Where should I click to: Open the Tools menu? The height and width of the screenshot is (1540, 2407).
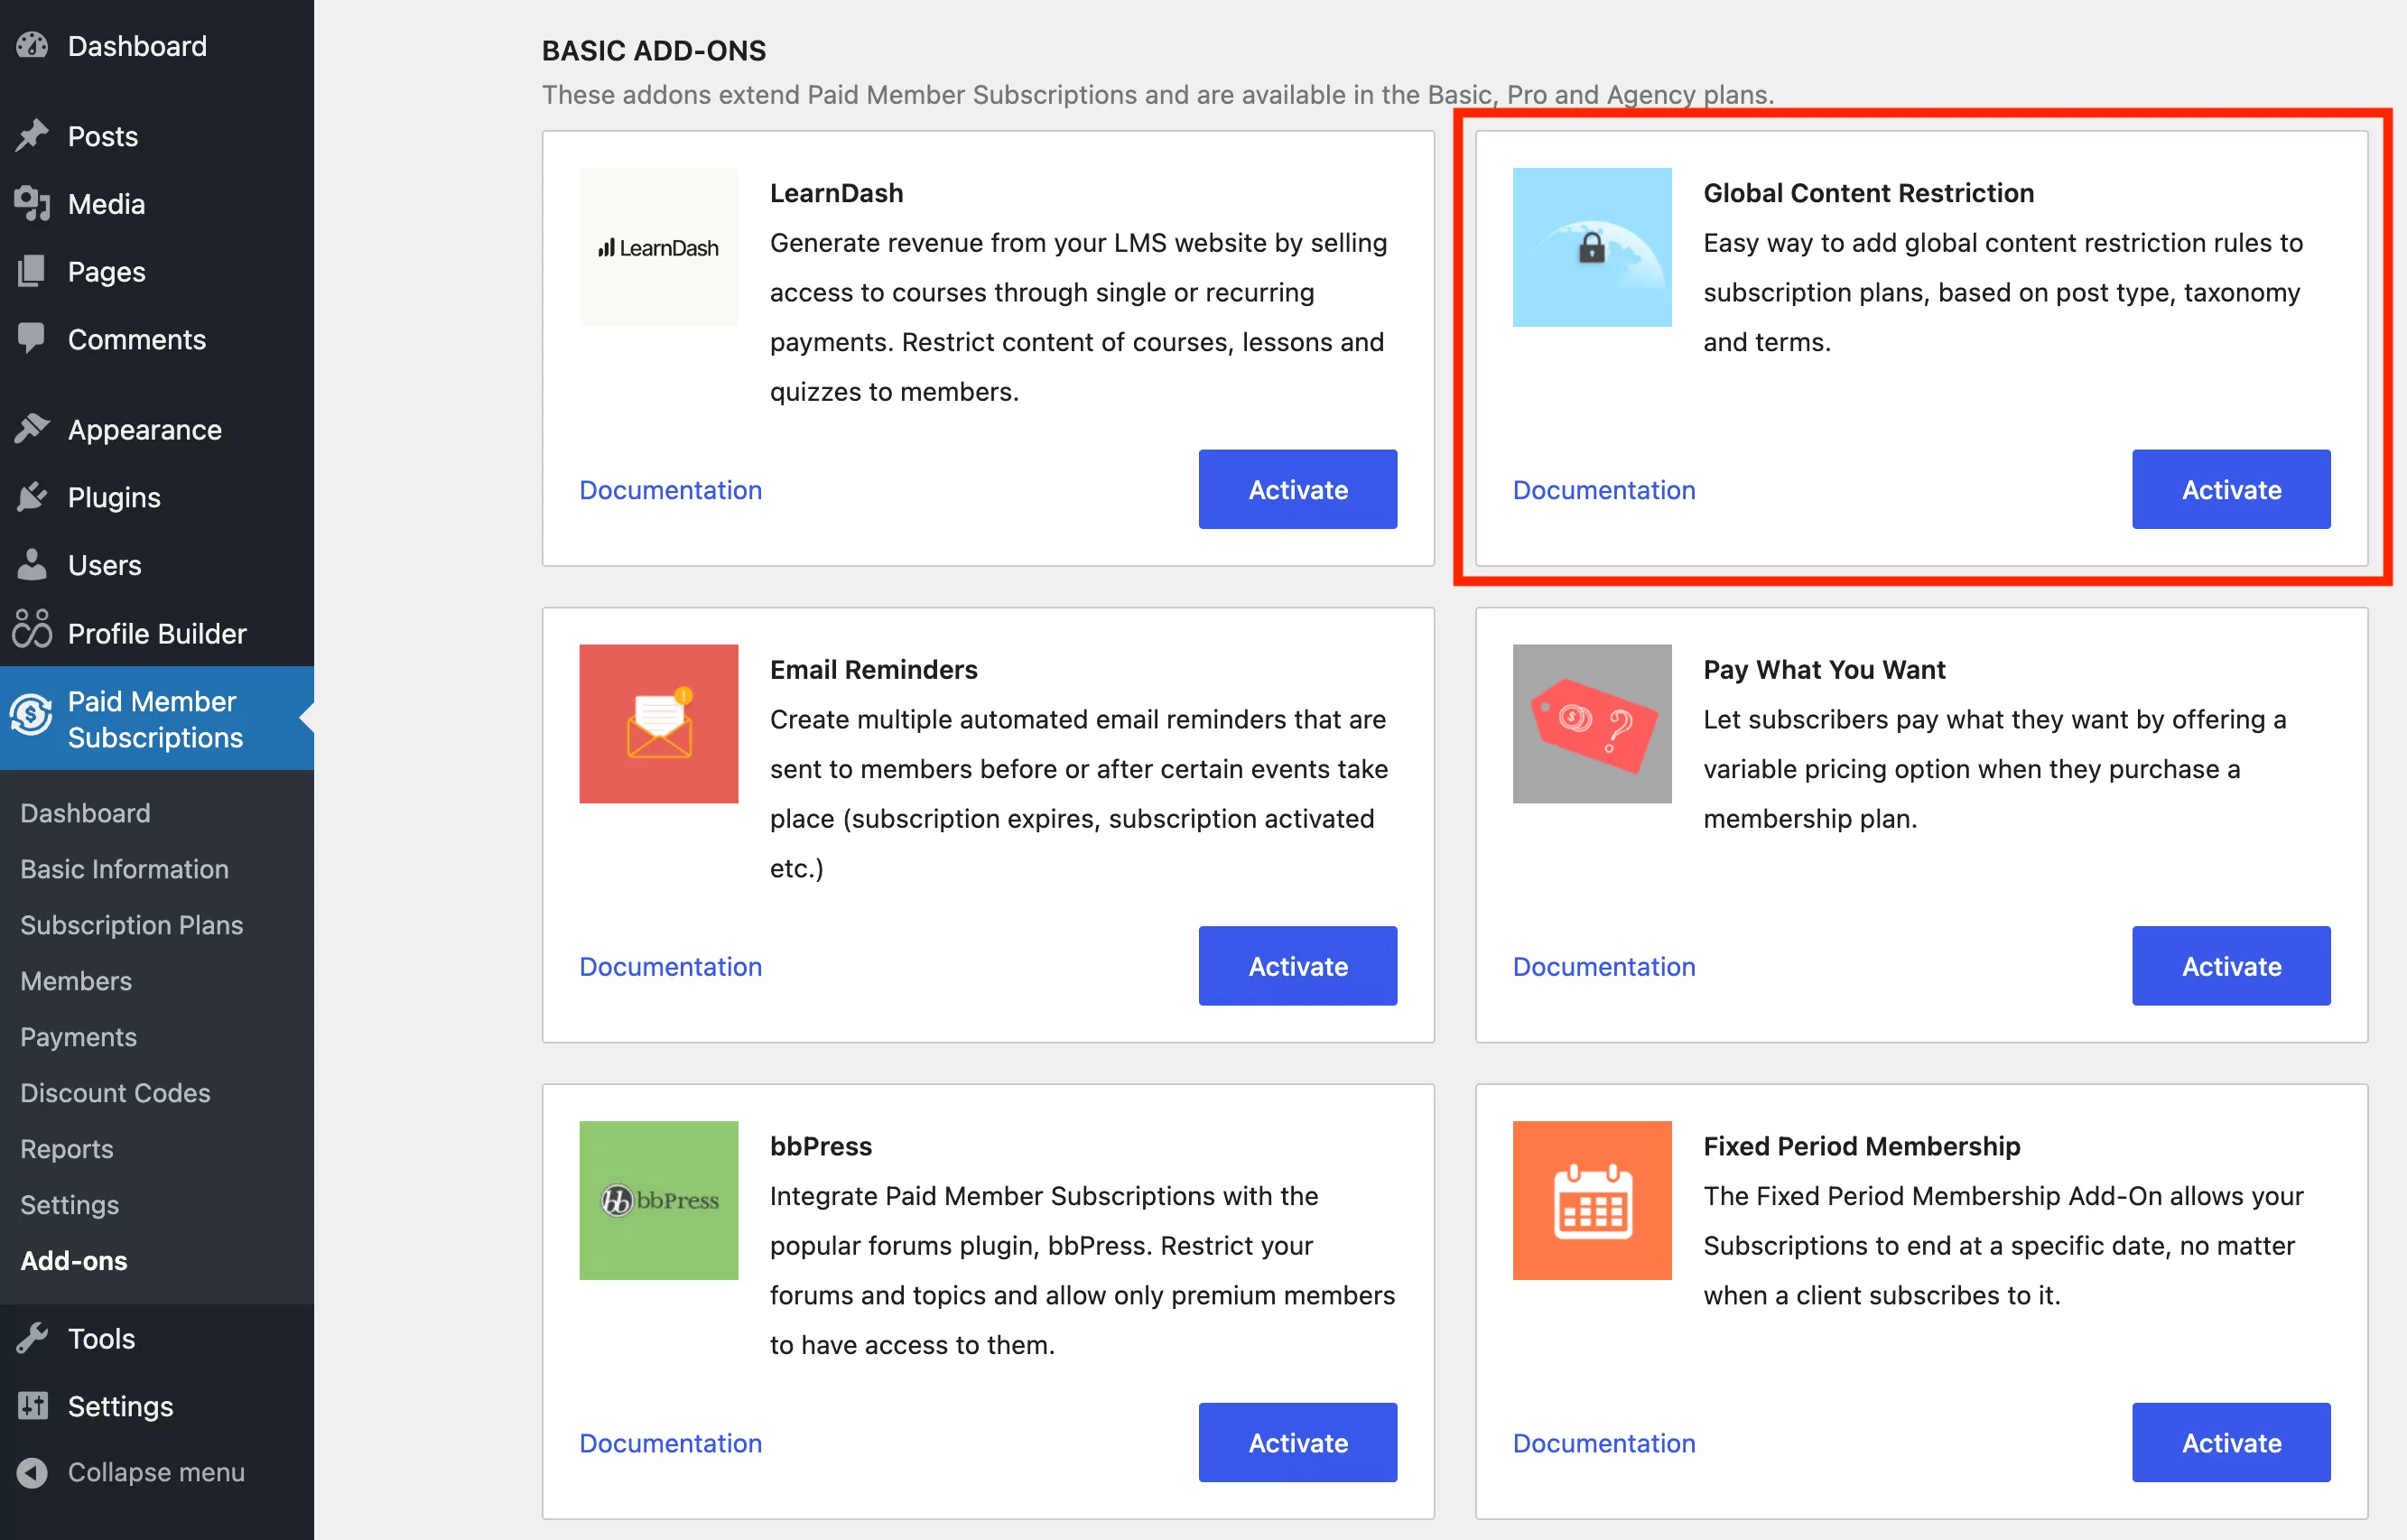[157, 1338]
